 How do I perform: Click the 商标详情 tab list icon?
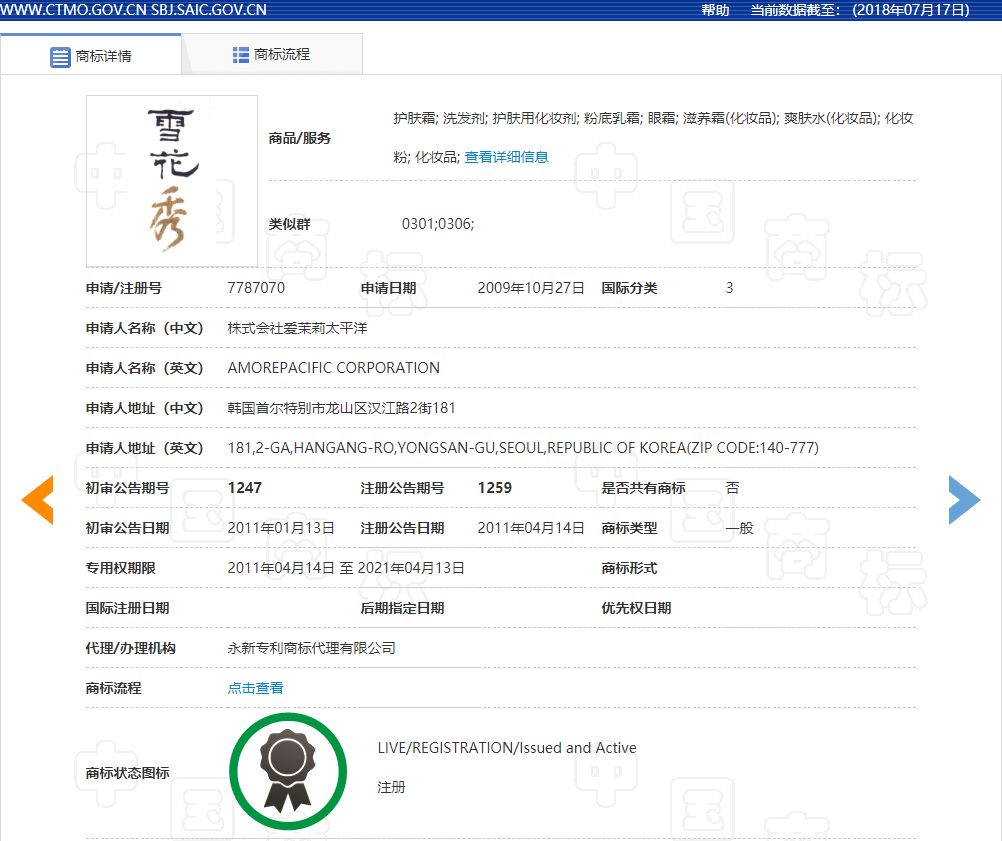[x=60, y=57]
